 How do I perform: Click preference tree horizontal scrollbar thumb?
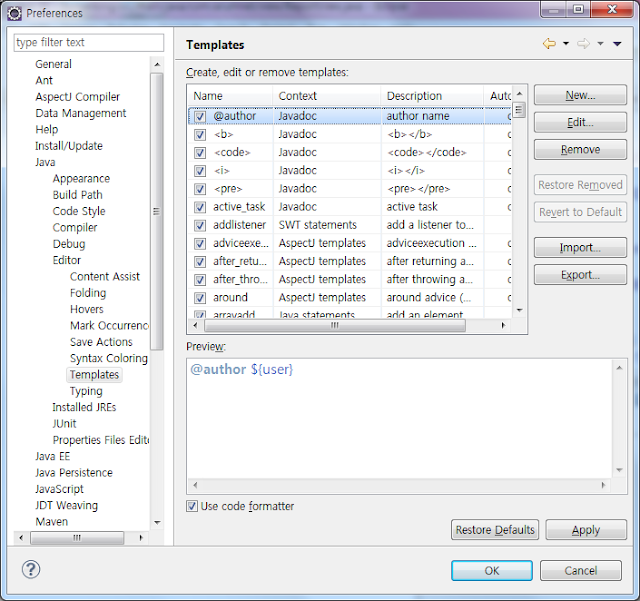[x=77, y=538]
